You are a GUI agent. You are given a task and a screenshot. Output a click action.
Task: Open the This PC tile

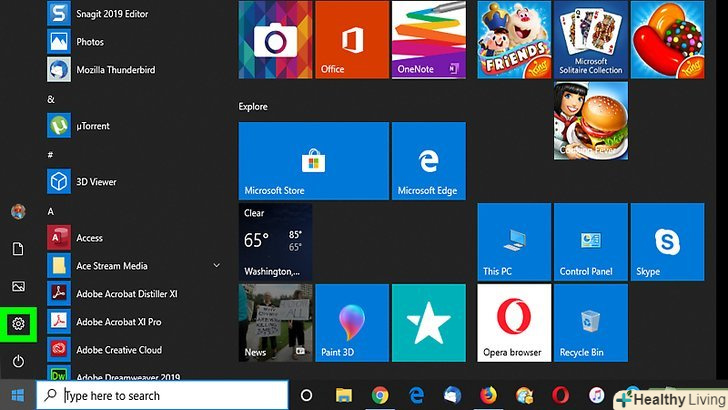(x=514, y=241)
